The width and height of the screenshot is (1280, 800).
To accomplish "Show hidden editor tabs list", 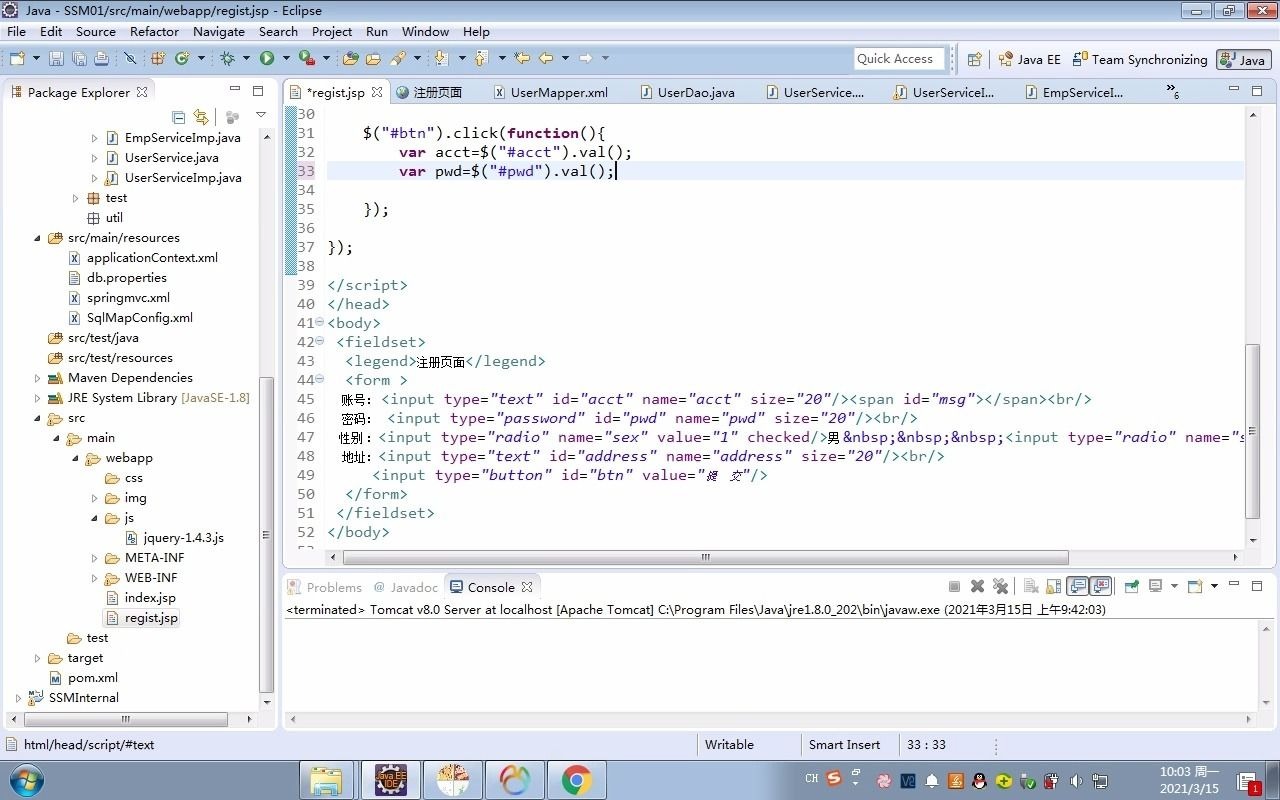I will click(1173, 91).
